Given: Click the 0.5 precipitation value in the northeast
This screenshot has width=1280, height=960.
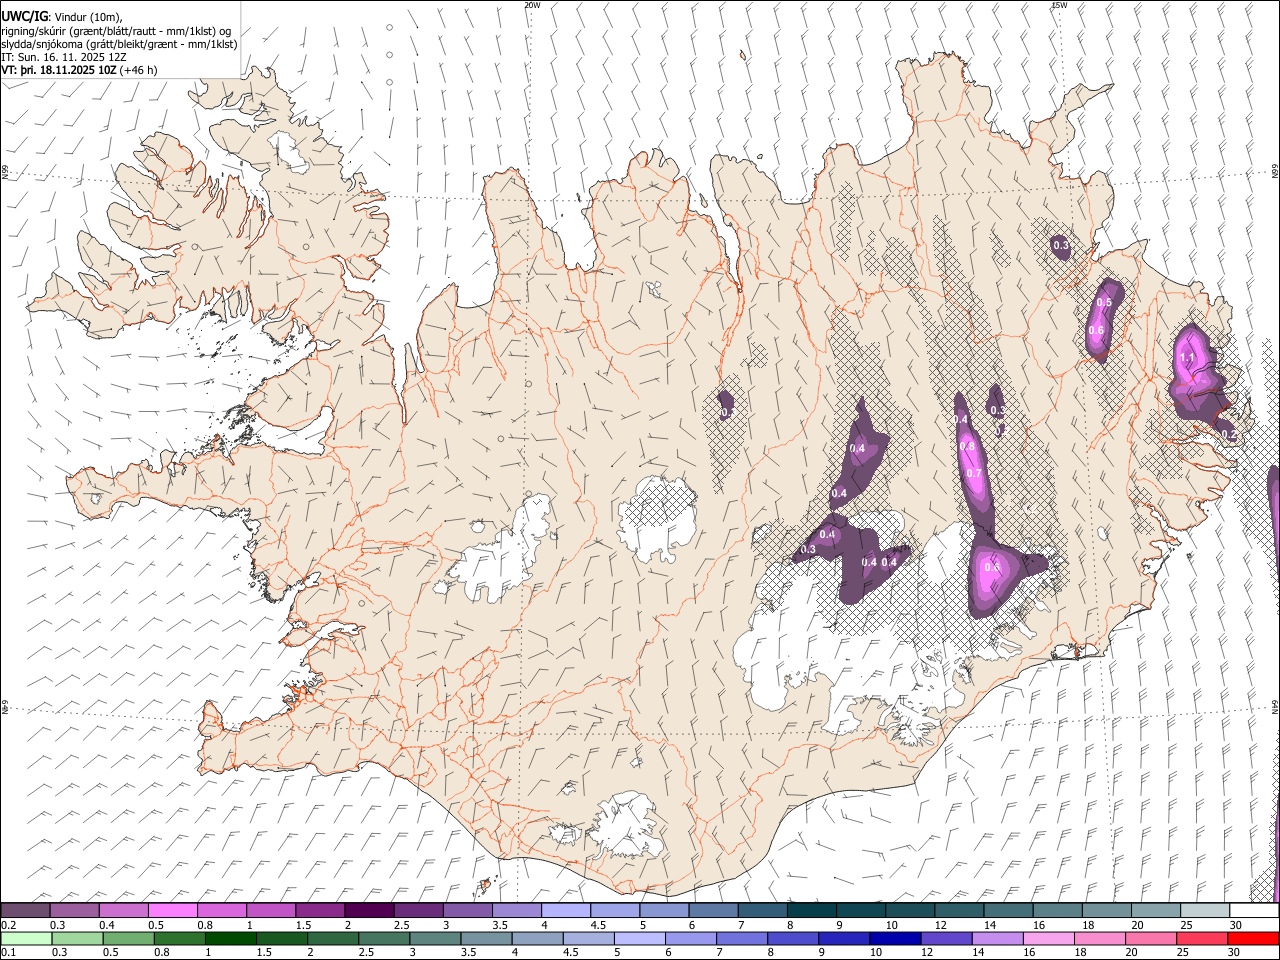Looking at the screenshot, I should tap(1104, 302).
